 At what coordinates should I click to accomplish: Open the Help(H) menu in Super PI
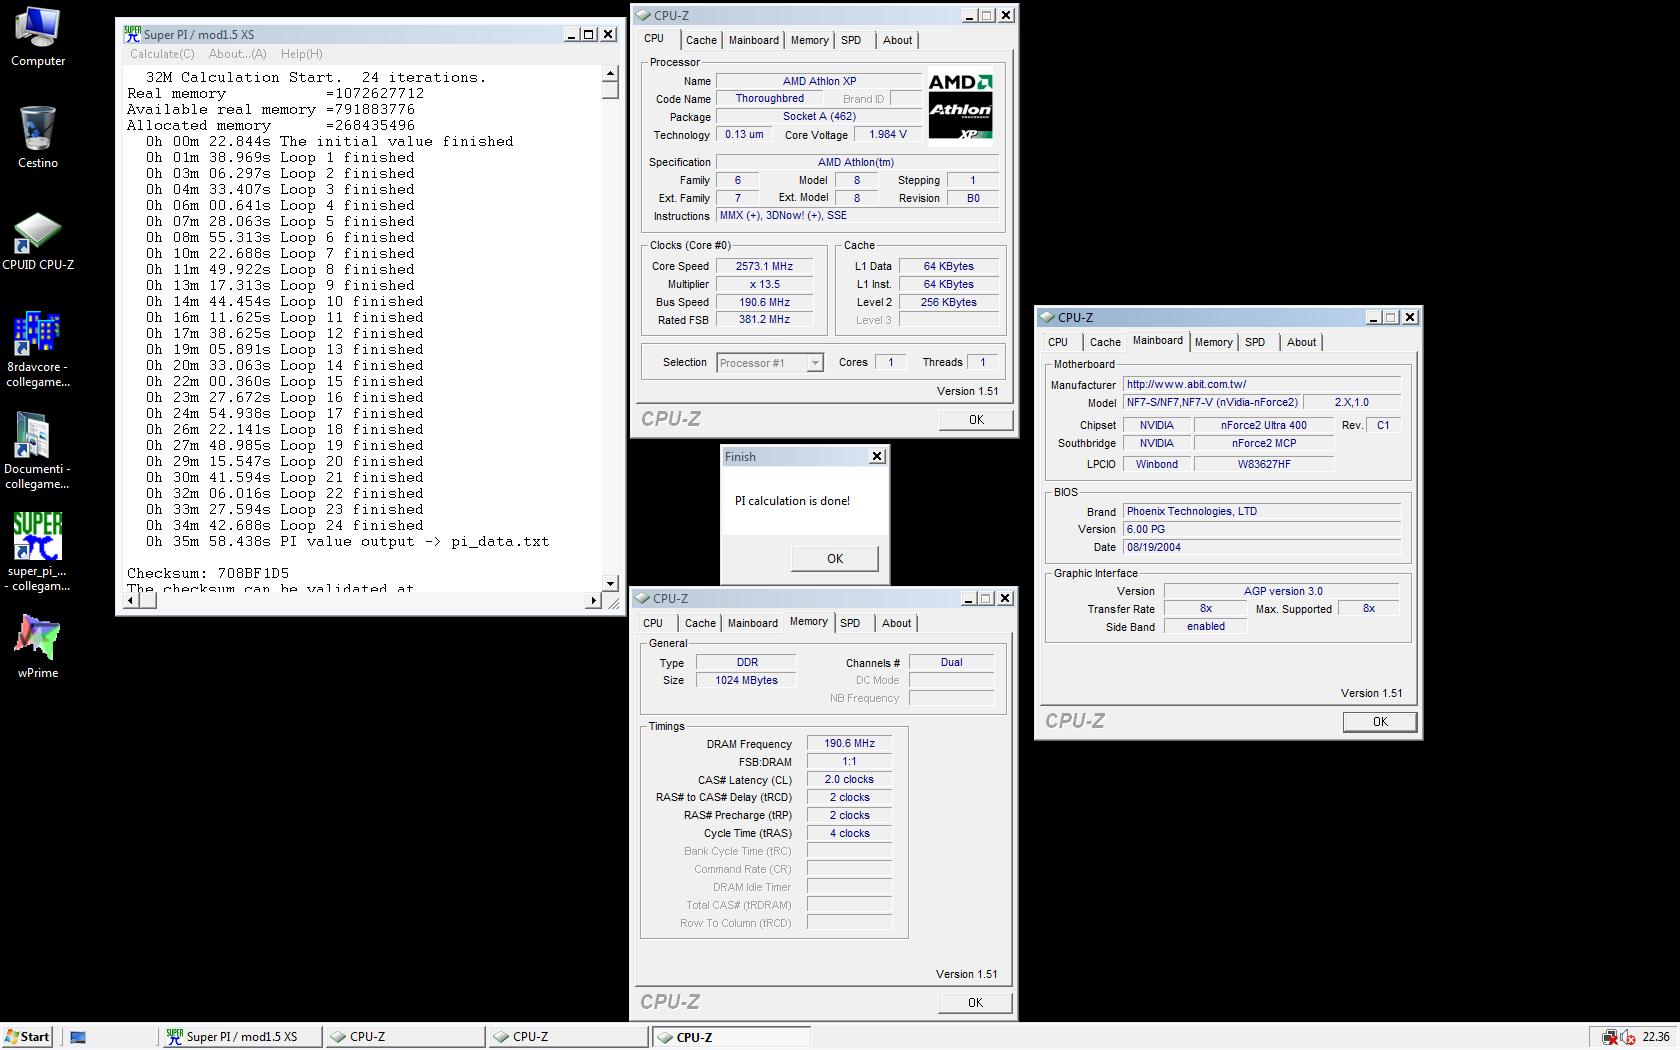301,54
